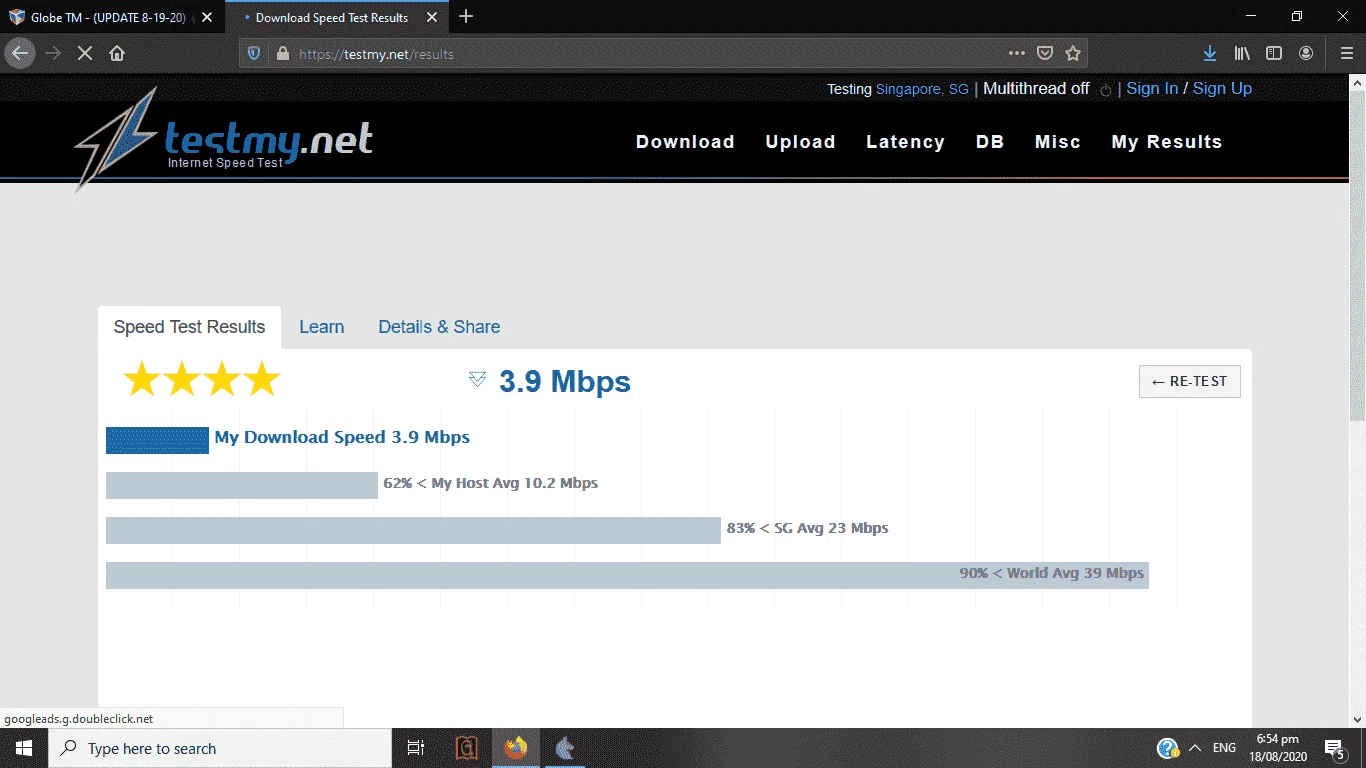Open page actions three-dot menu
The height and width of the screenshot is (768, 1366).
[1017, 54]
